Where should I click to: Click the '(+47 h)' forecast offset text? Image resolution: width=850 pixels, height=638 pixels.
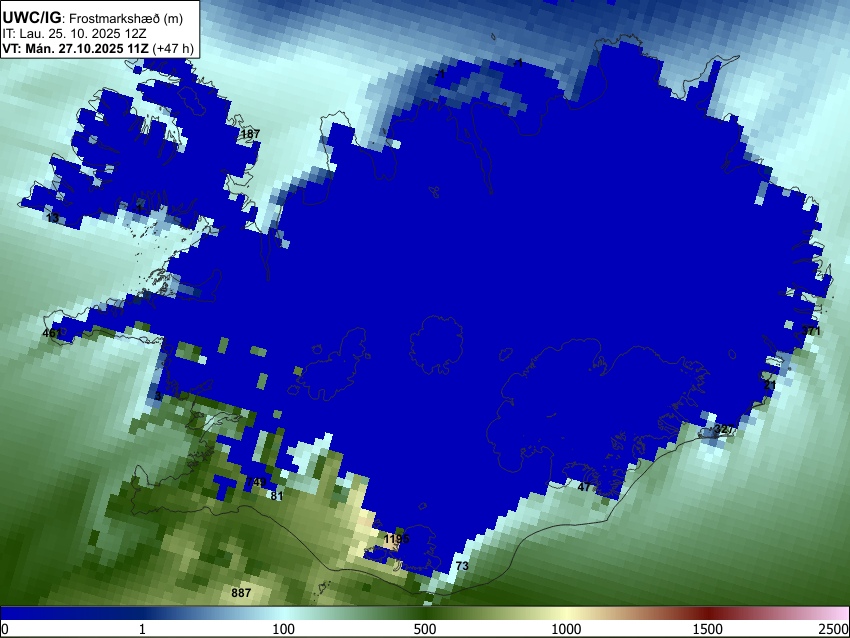click(173, 48)
